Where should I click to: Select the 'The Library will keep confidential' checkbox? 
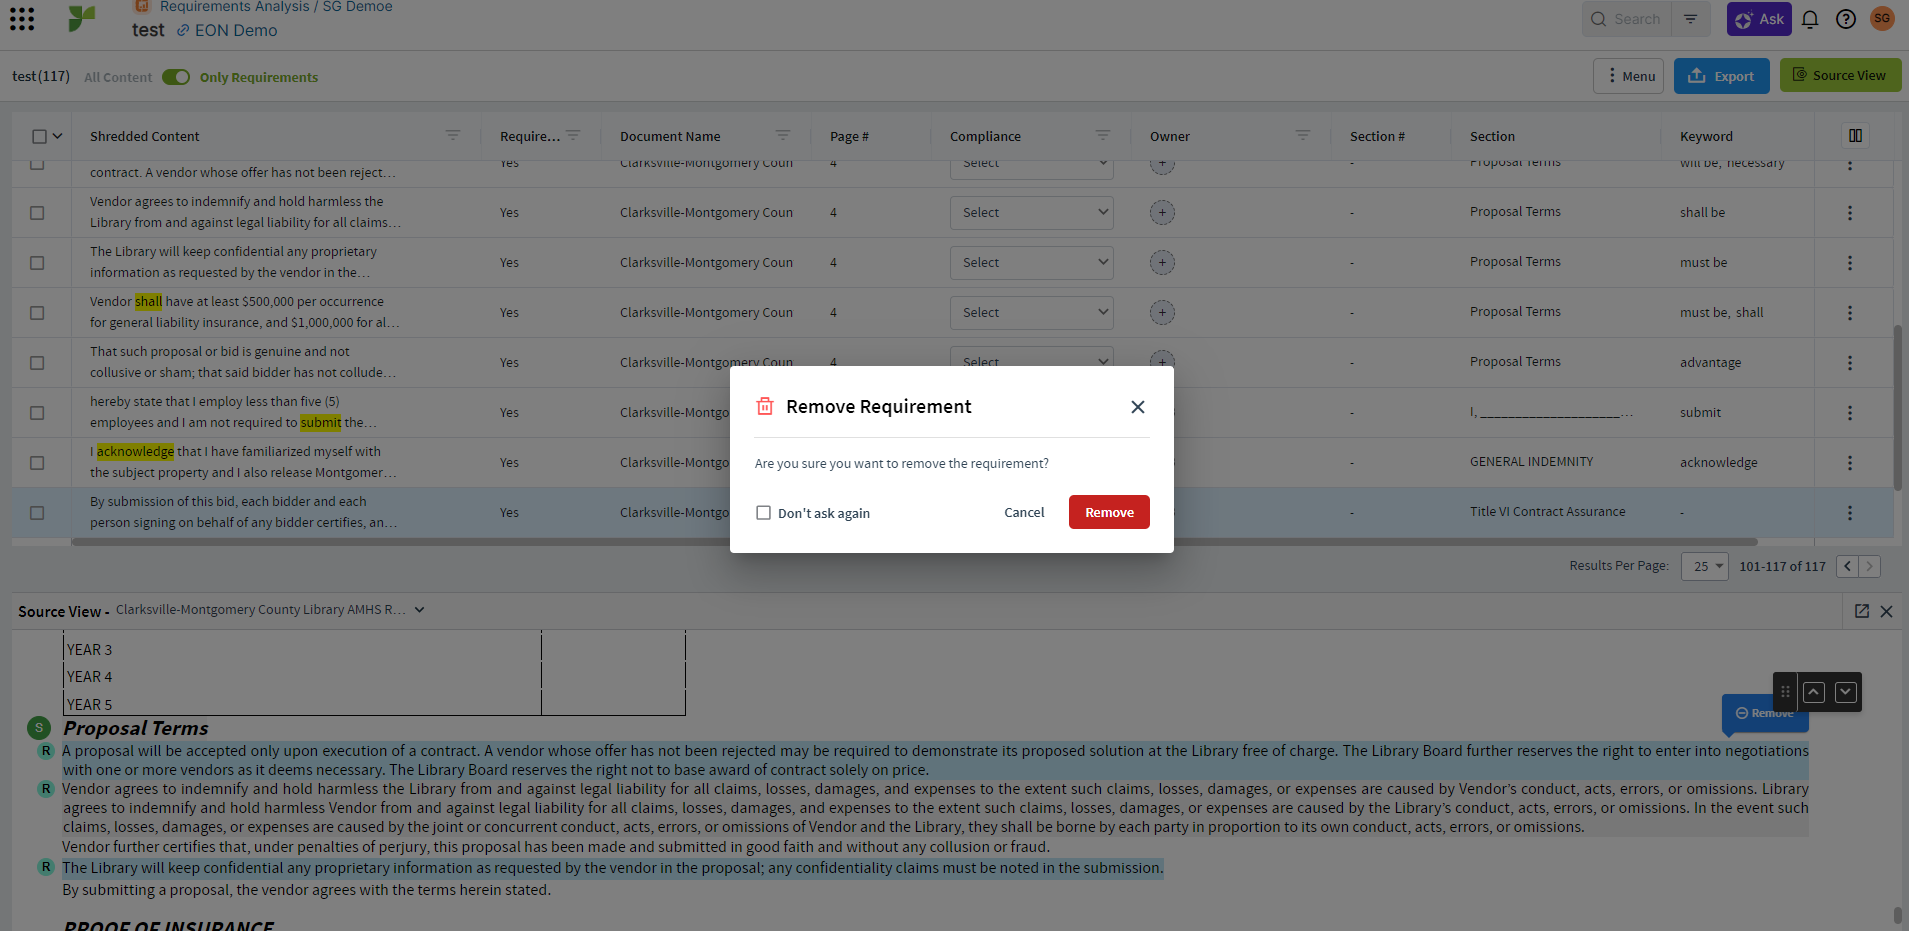37,263
